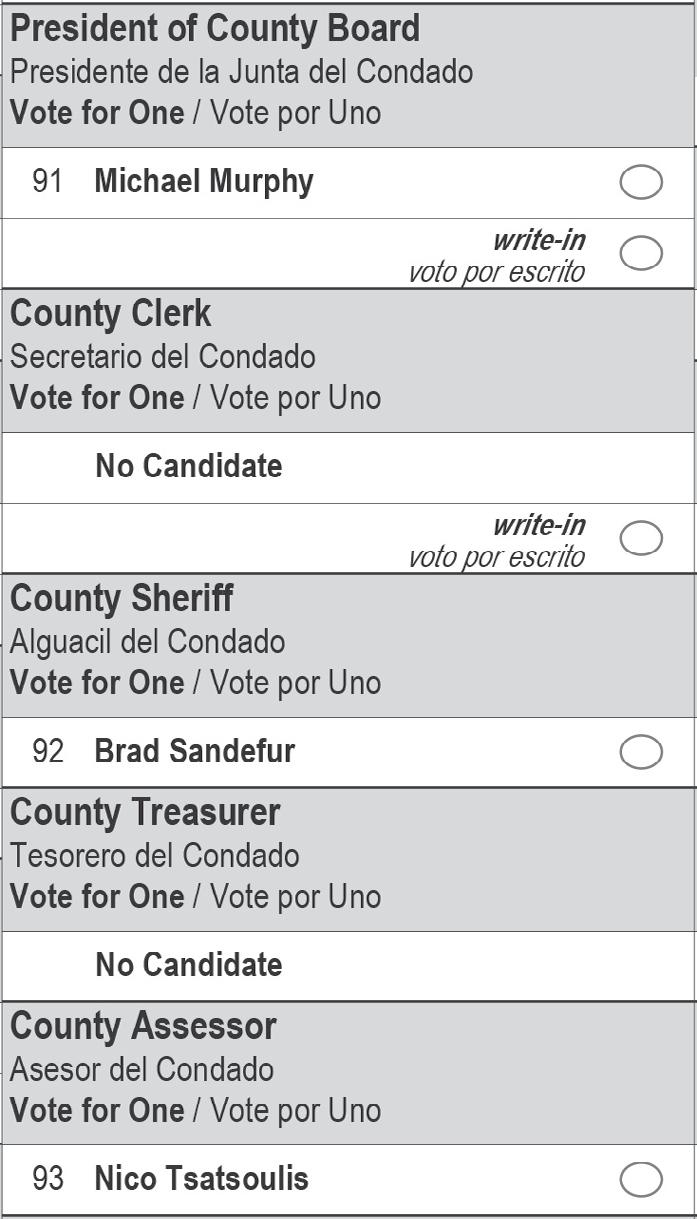Click candidate number 92
This screenshot has height=1219, width=697.
tap(48, 751)
